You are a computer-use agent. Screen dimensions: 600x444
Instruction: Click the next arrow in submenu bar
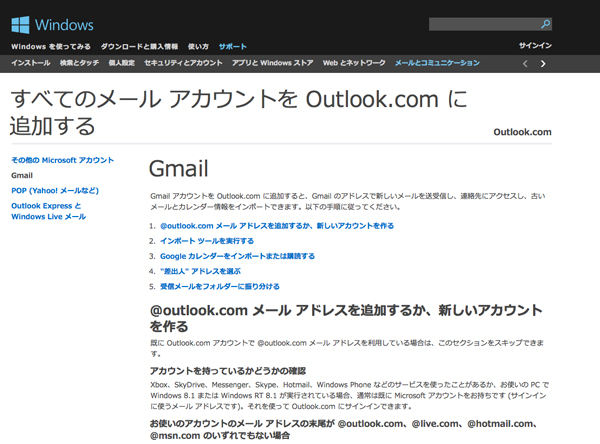[x=543, y=63]
